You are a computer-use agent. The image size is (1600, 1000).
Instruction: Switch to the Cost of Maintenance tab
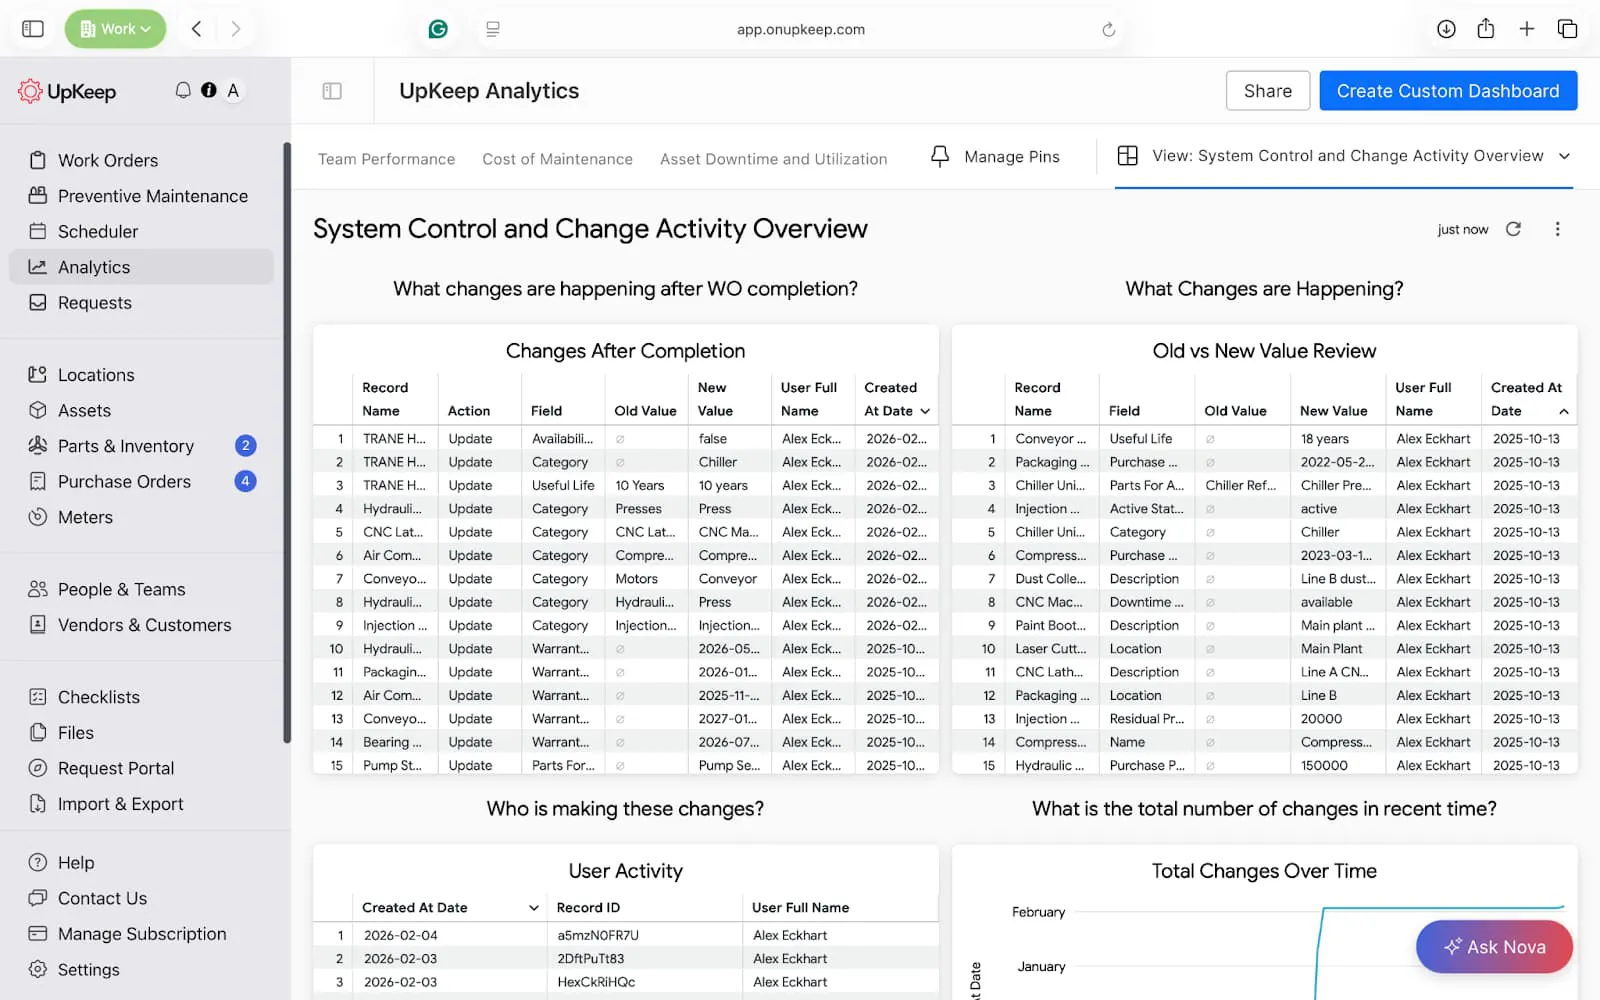tap(557, 159)
